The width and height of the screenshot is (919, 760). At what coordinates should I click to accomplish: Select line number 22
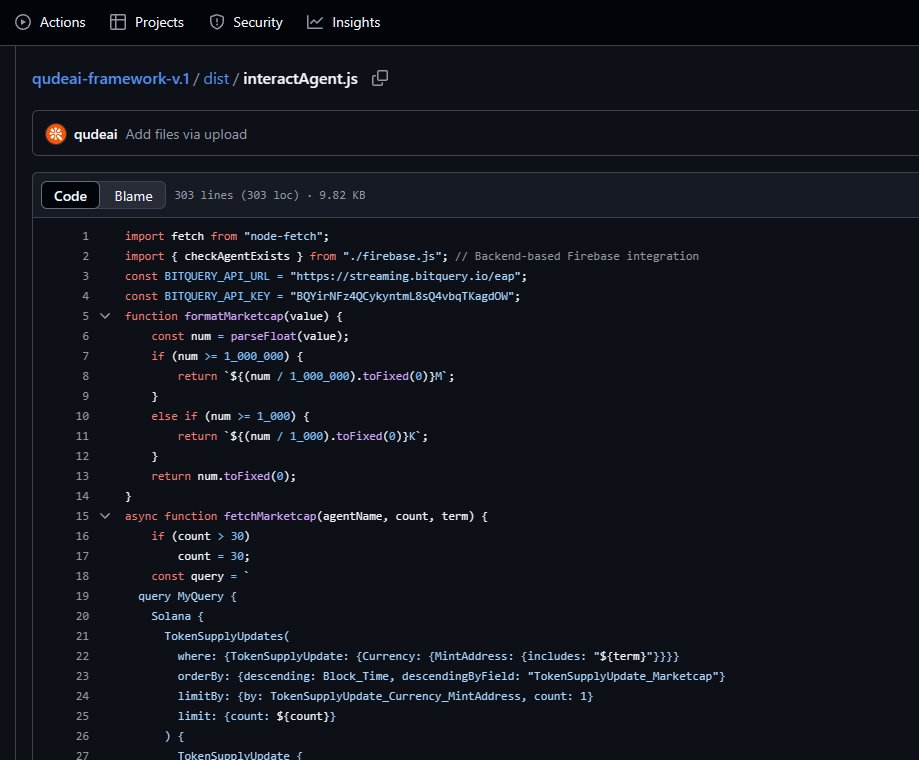(x=83, y=656)
